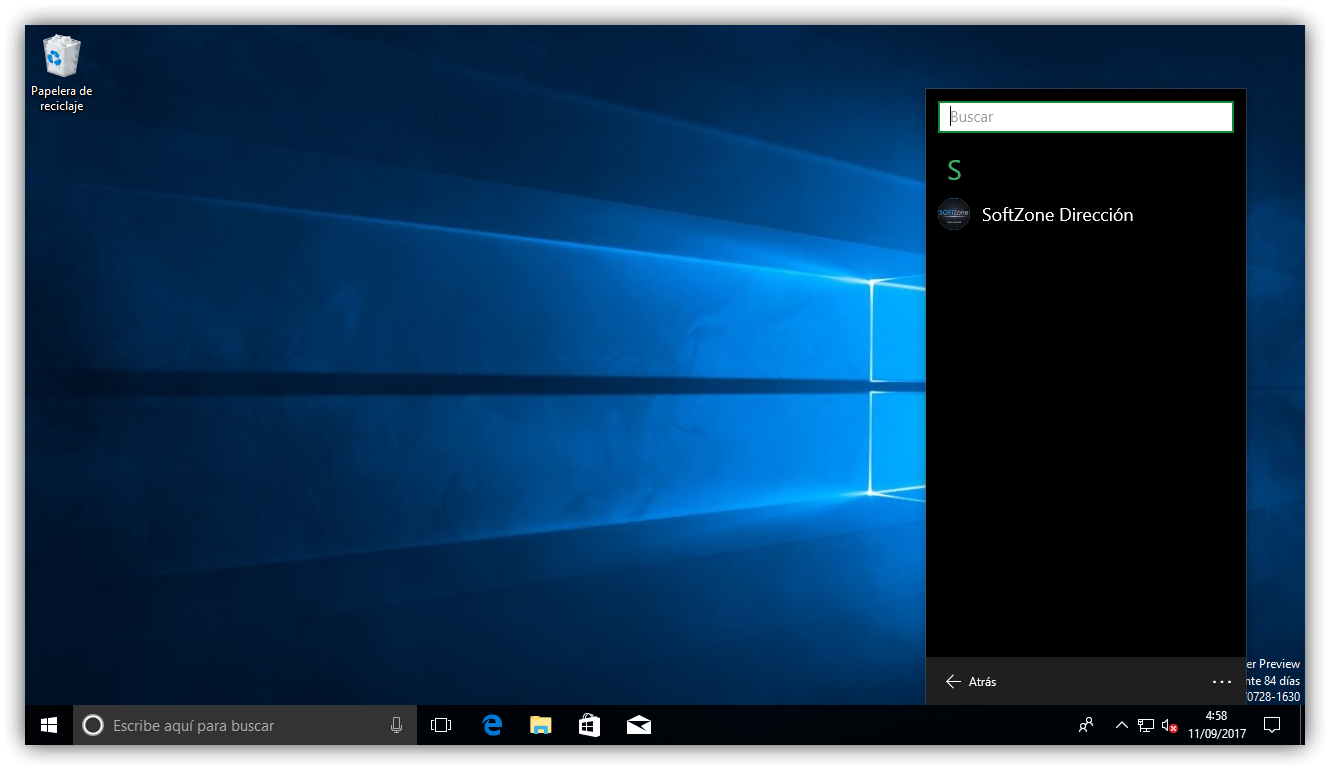This screenshot has width=1330, height=770.
Task: Go back with the Atrás button
Action: click(x=970, y=682)
